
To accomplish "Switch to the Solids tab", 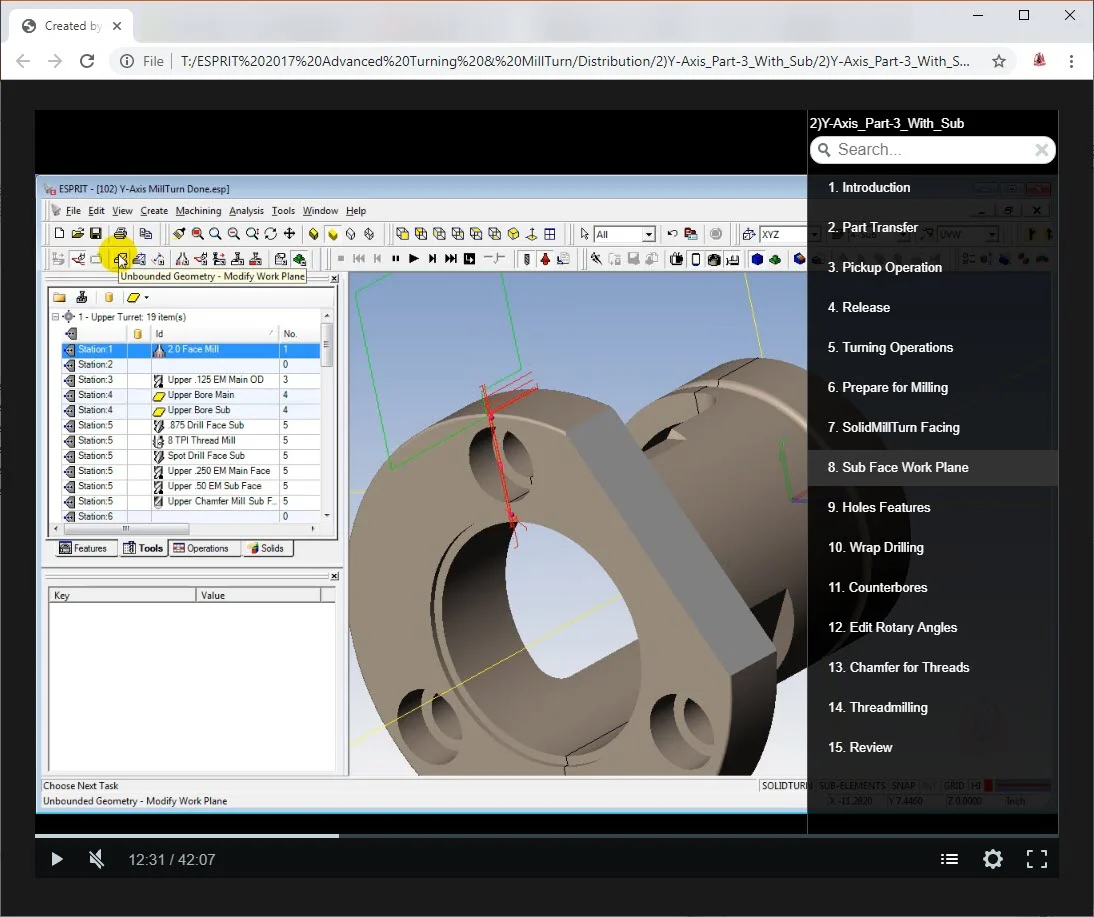I will pyautogui.click(x=267, y=549).
